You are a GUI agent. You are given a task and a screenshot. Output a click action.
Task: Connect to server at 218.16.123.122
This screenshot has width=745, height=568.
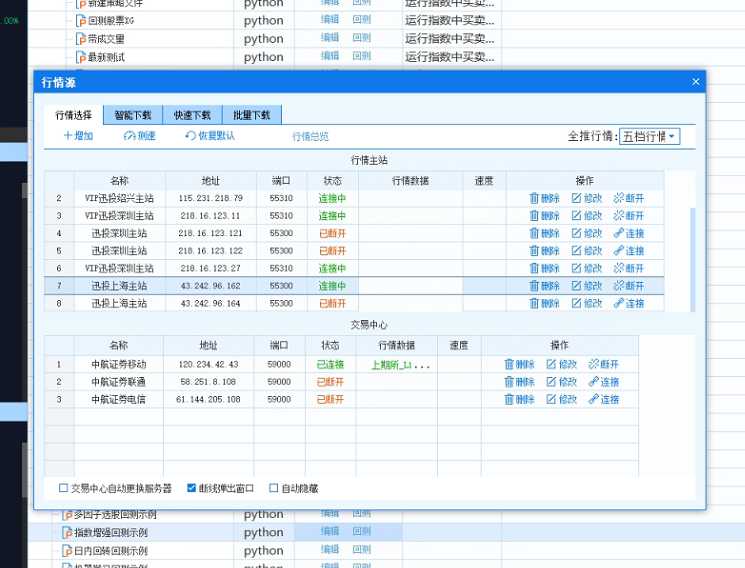coord(629,251)
